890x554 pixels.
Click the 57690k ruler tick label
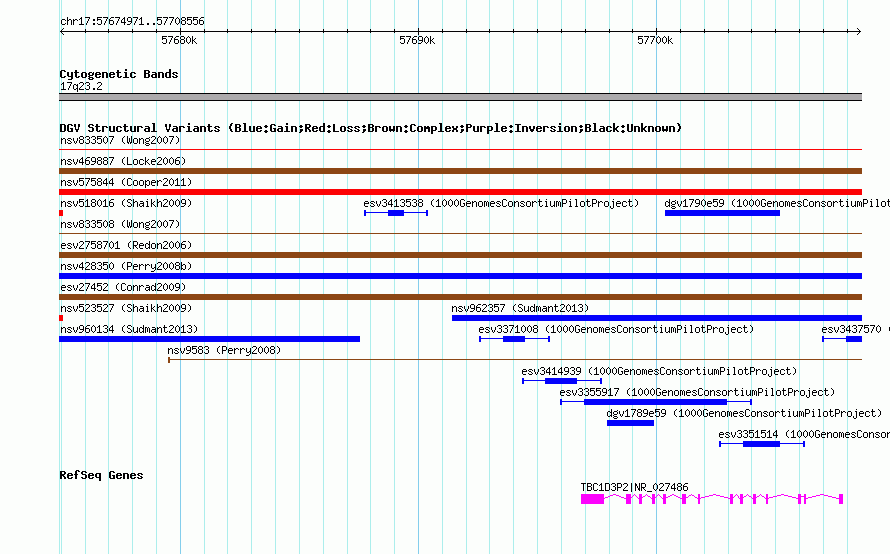coord(417,40)
